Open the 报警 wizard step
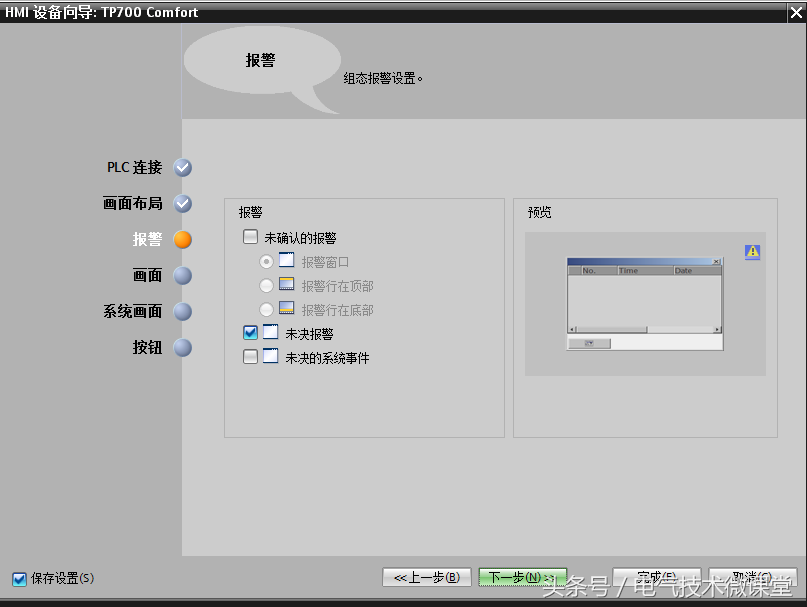 point(147,240)
